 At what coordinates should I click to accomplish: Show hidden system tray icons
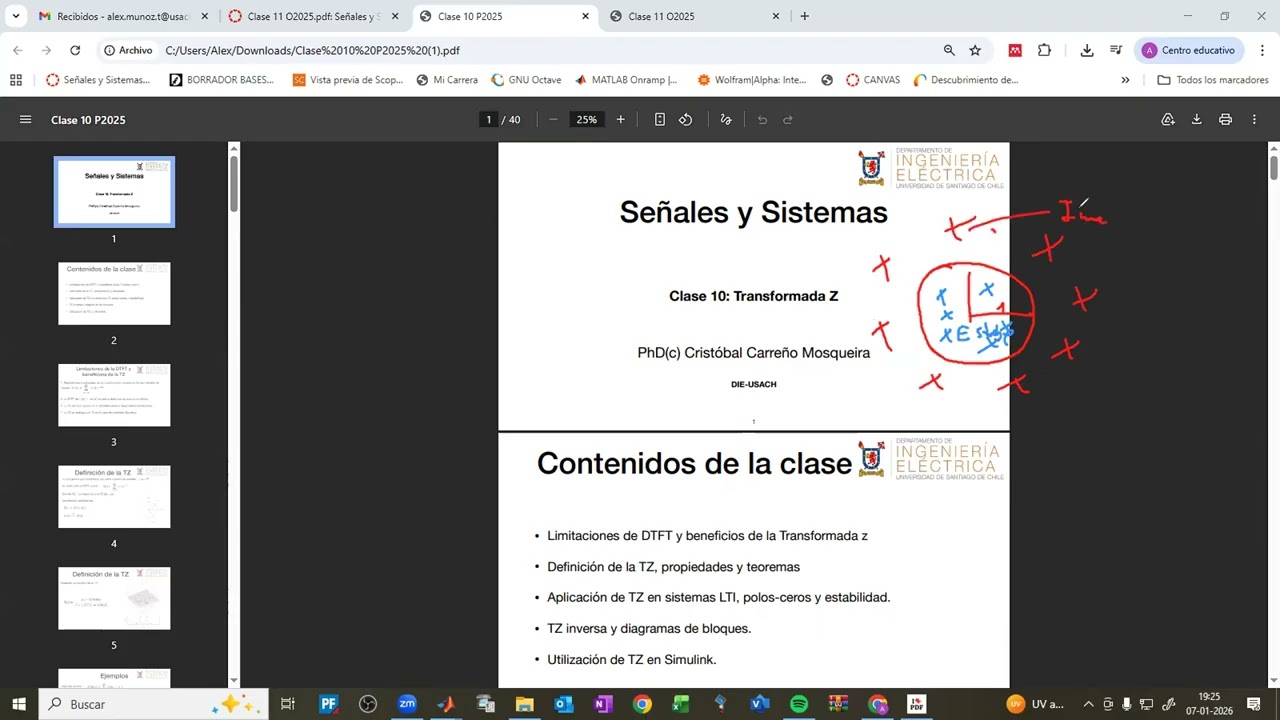pos(1088,704)
